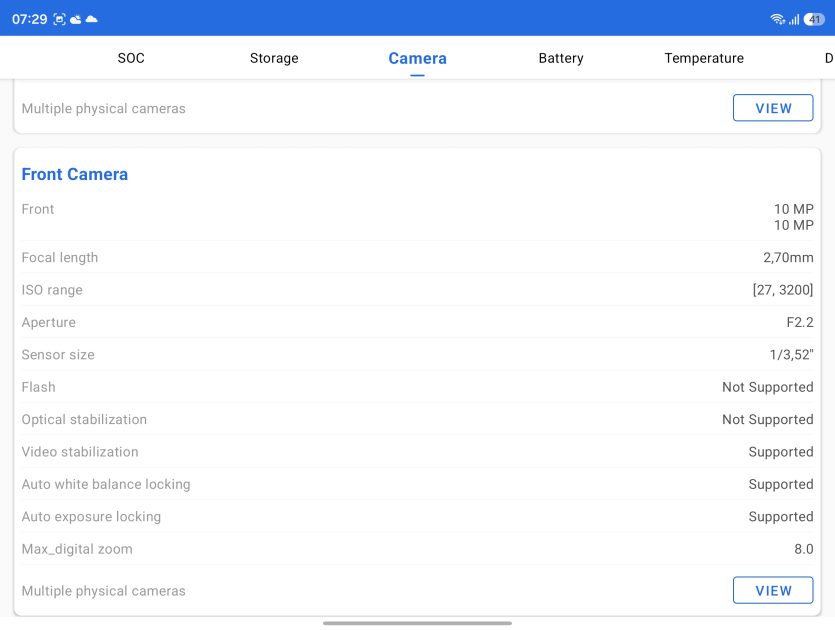
Task: Select the Flash Not Supported value
Action: (767, 387)
